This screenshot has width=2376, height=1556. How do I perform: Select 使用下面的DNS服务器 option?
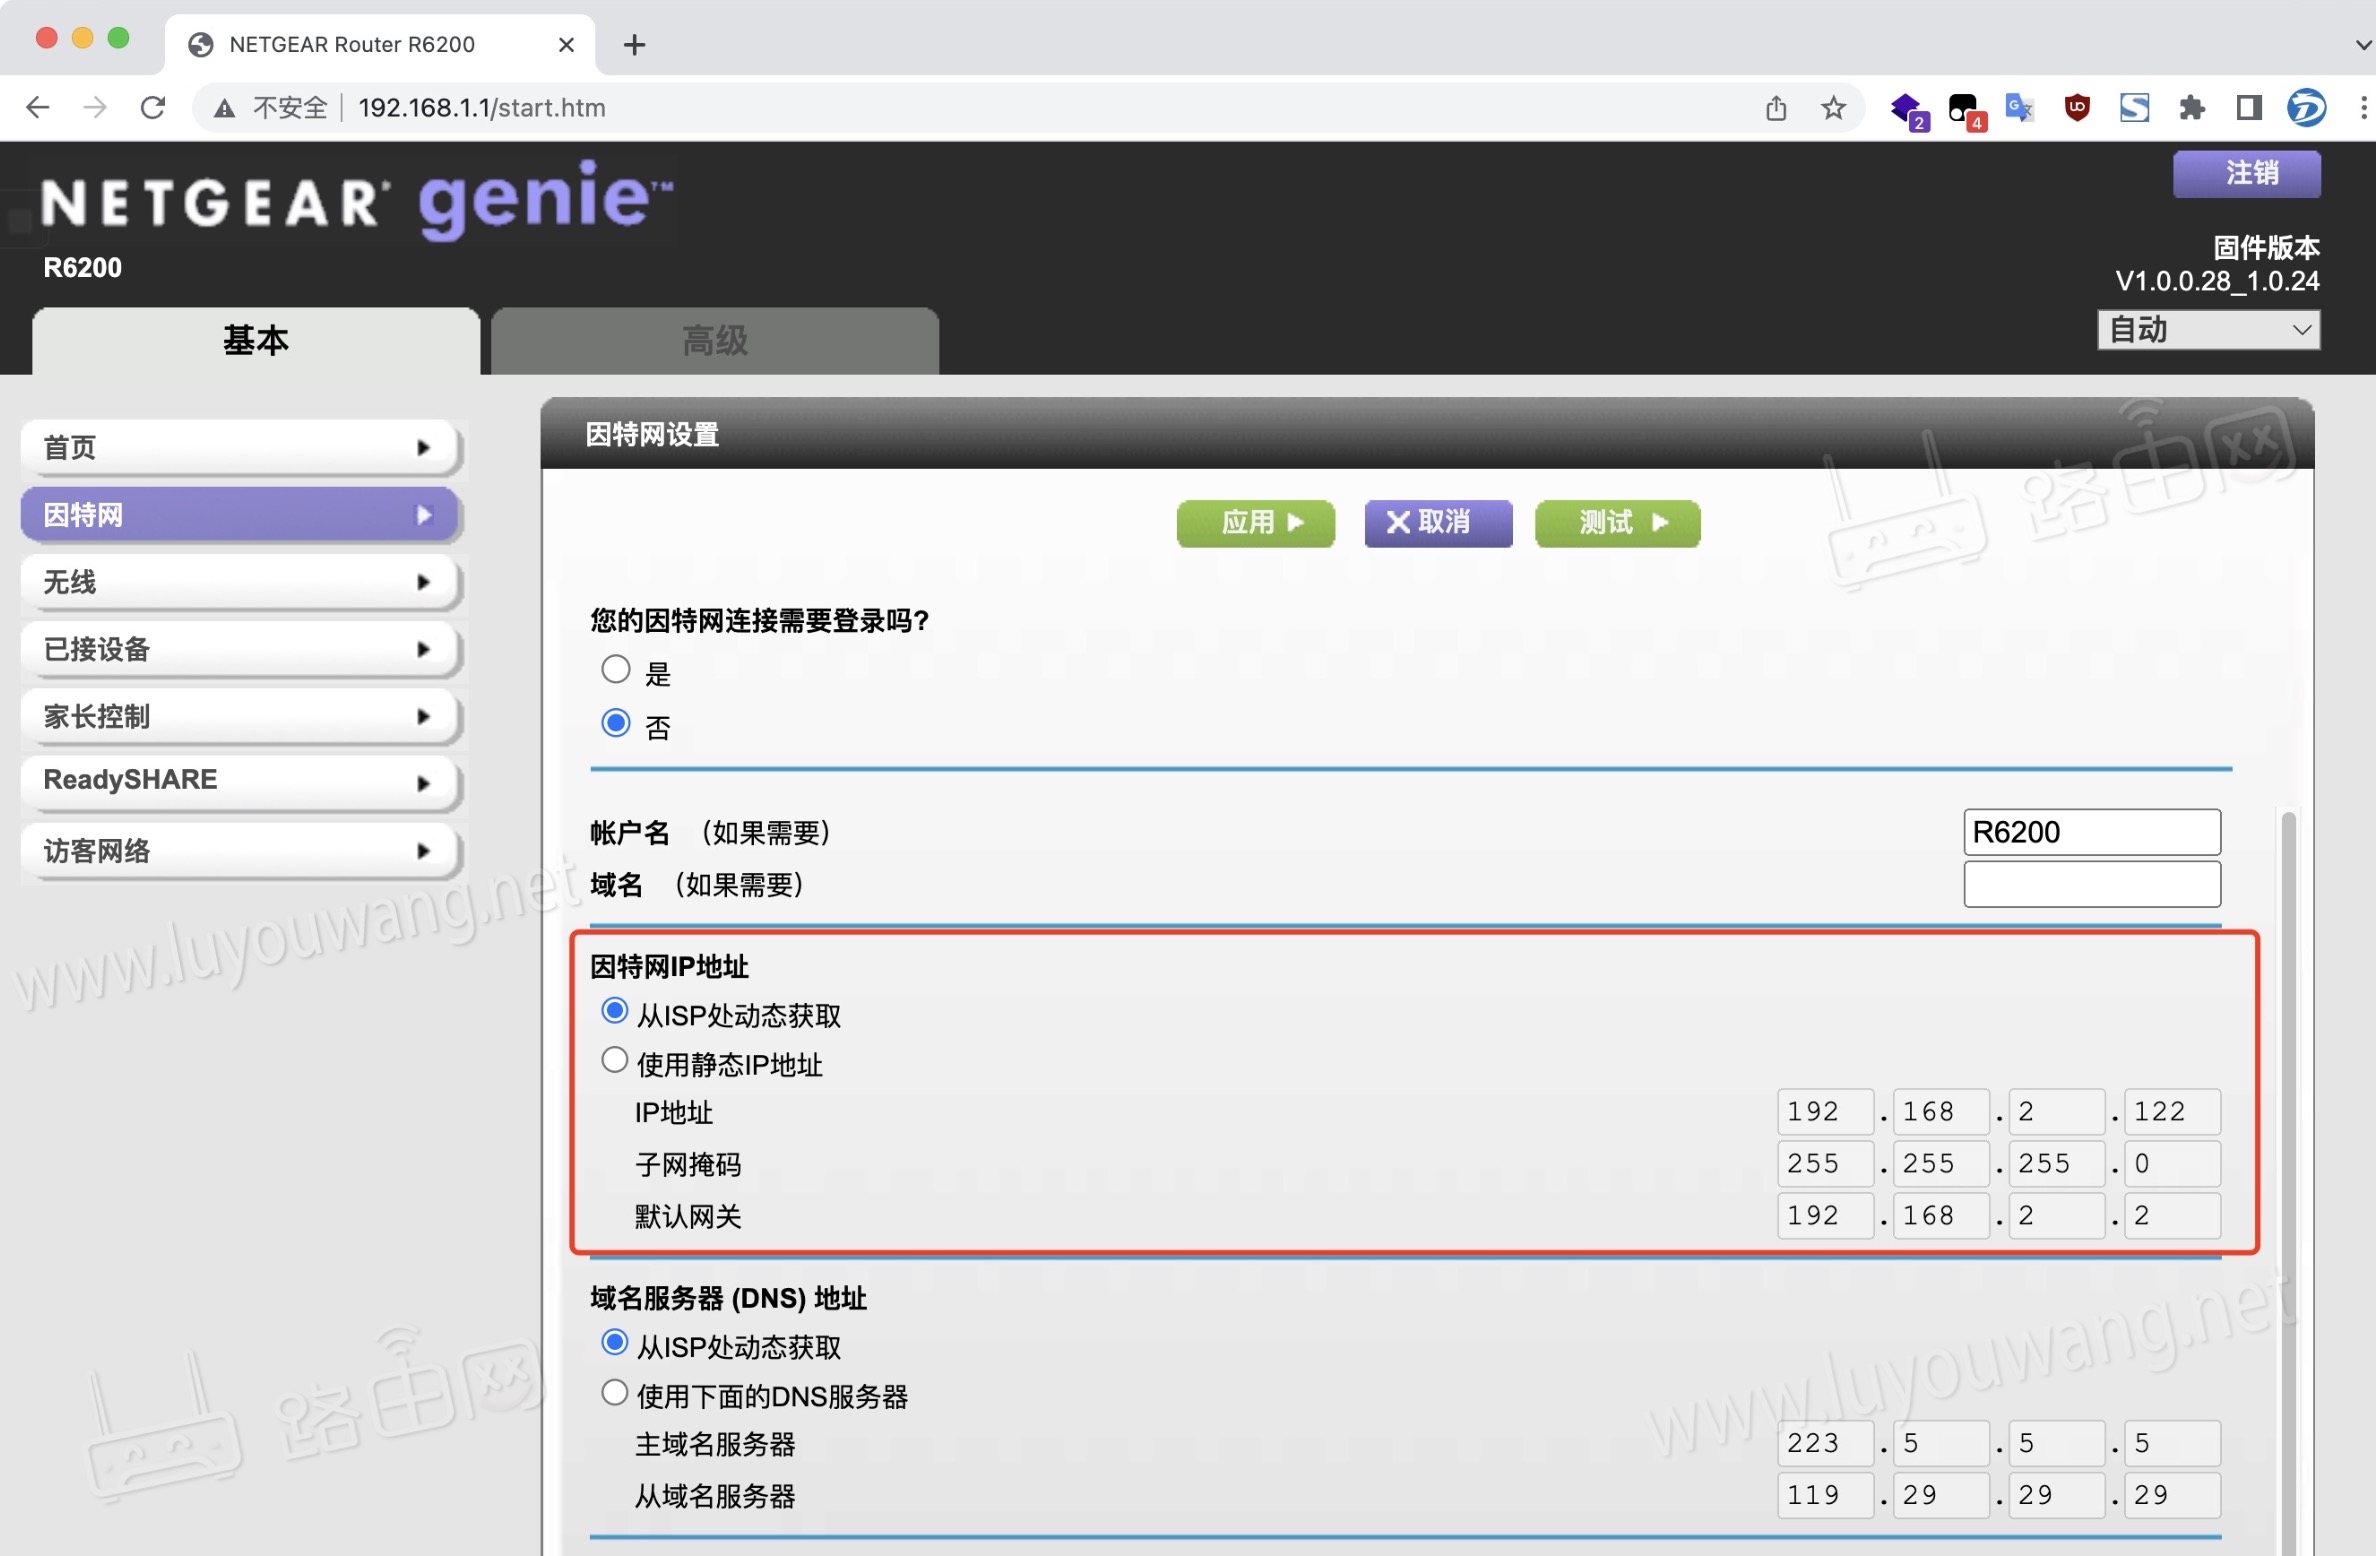(x=615, y=1392)
